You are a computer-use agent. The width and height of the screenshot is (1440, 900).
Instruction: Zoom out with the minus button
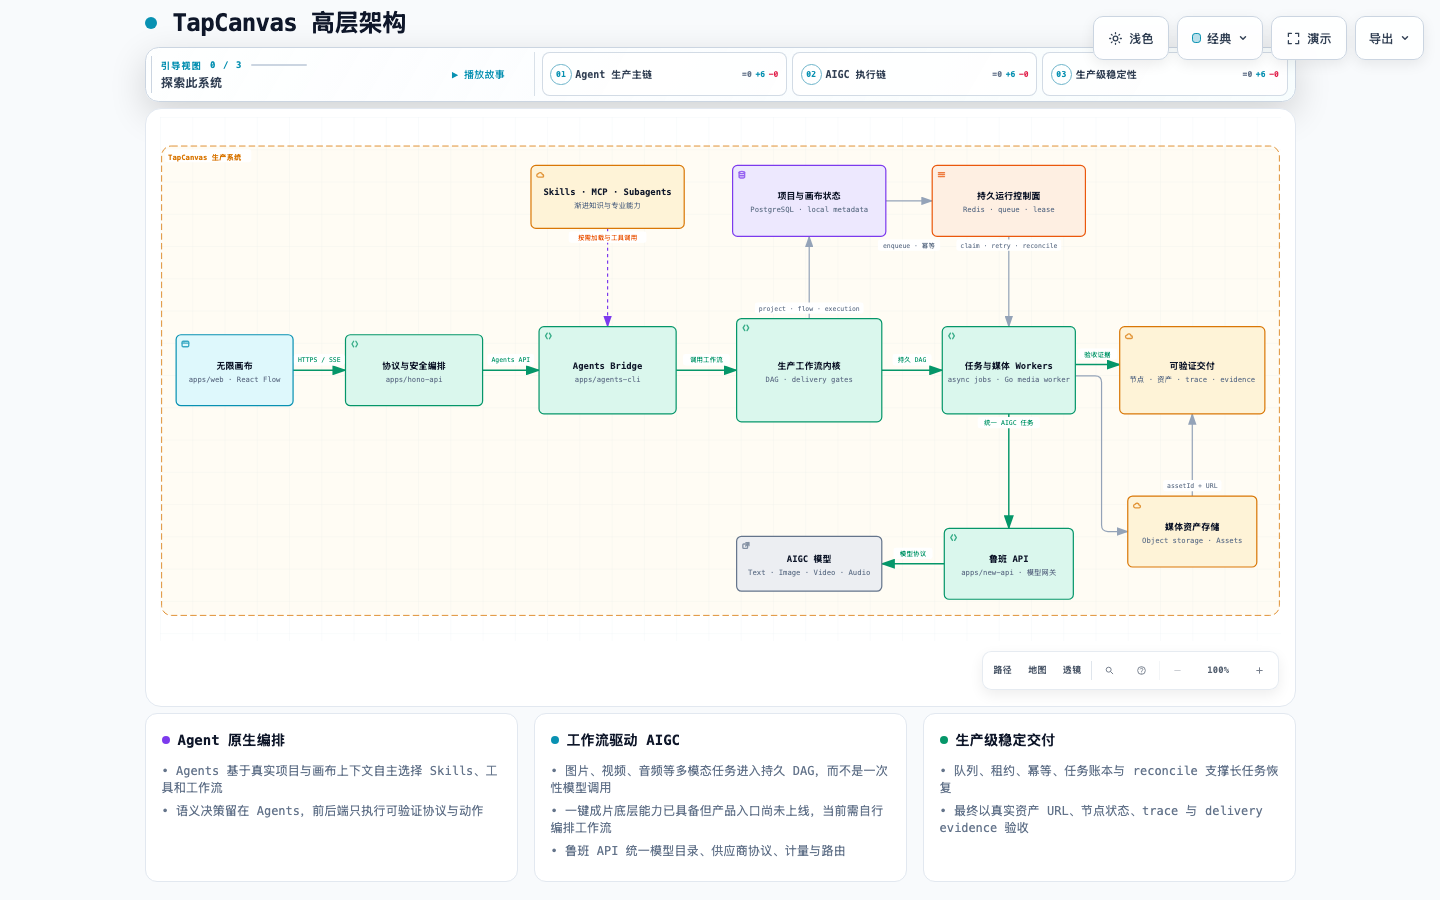(x=1177, y=670)
